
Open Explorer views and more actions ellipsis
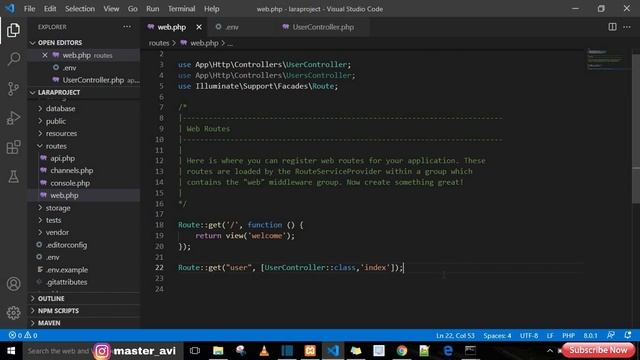(127, 27)
